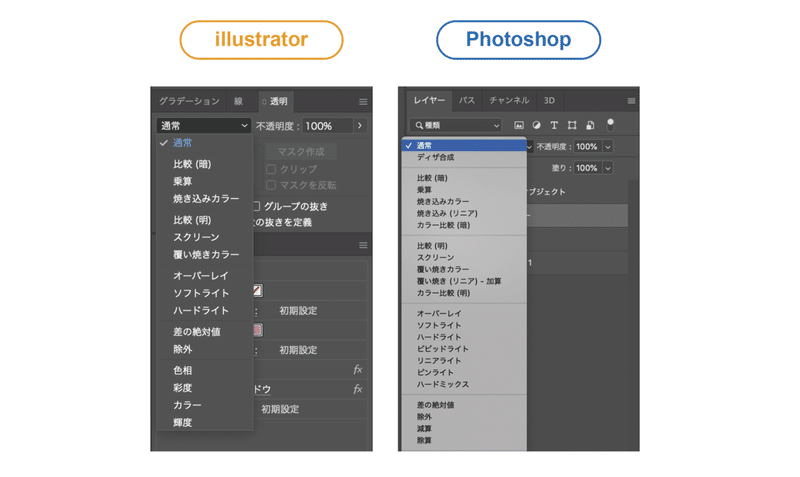Open Photoshop 塗り slider dropdown arrow

click(608, 168)
